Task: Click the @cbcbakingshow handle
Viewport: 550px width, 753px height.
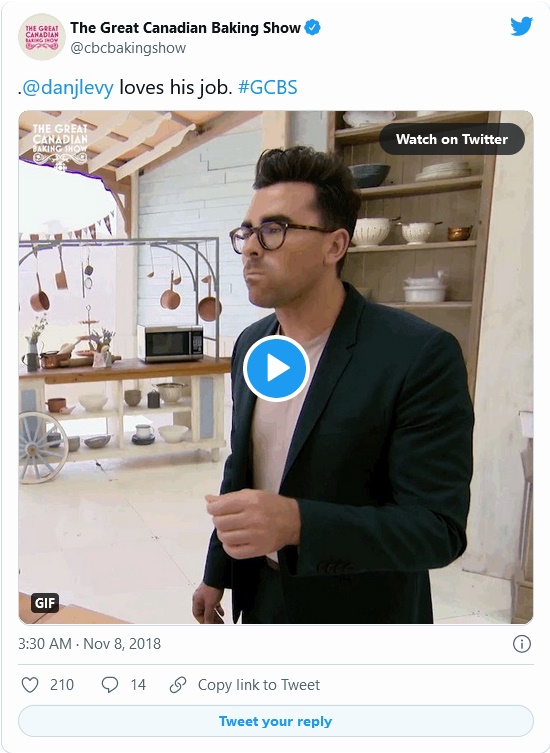Action: (x=128, y=48)
